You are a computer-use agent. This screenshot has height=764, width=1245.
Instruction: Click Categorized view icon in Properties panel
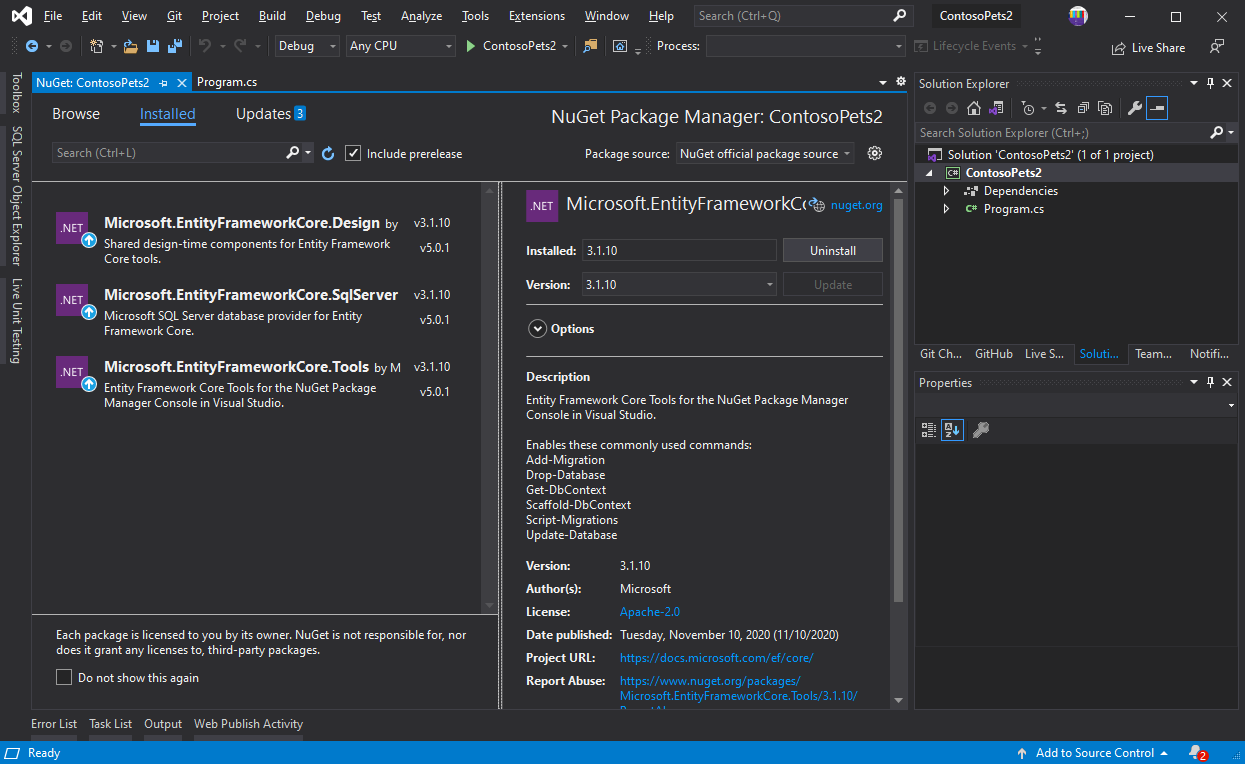pos(928,430)
